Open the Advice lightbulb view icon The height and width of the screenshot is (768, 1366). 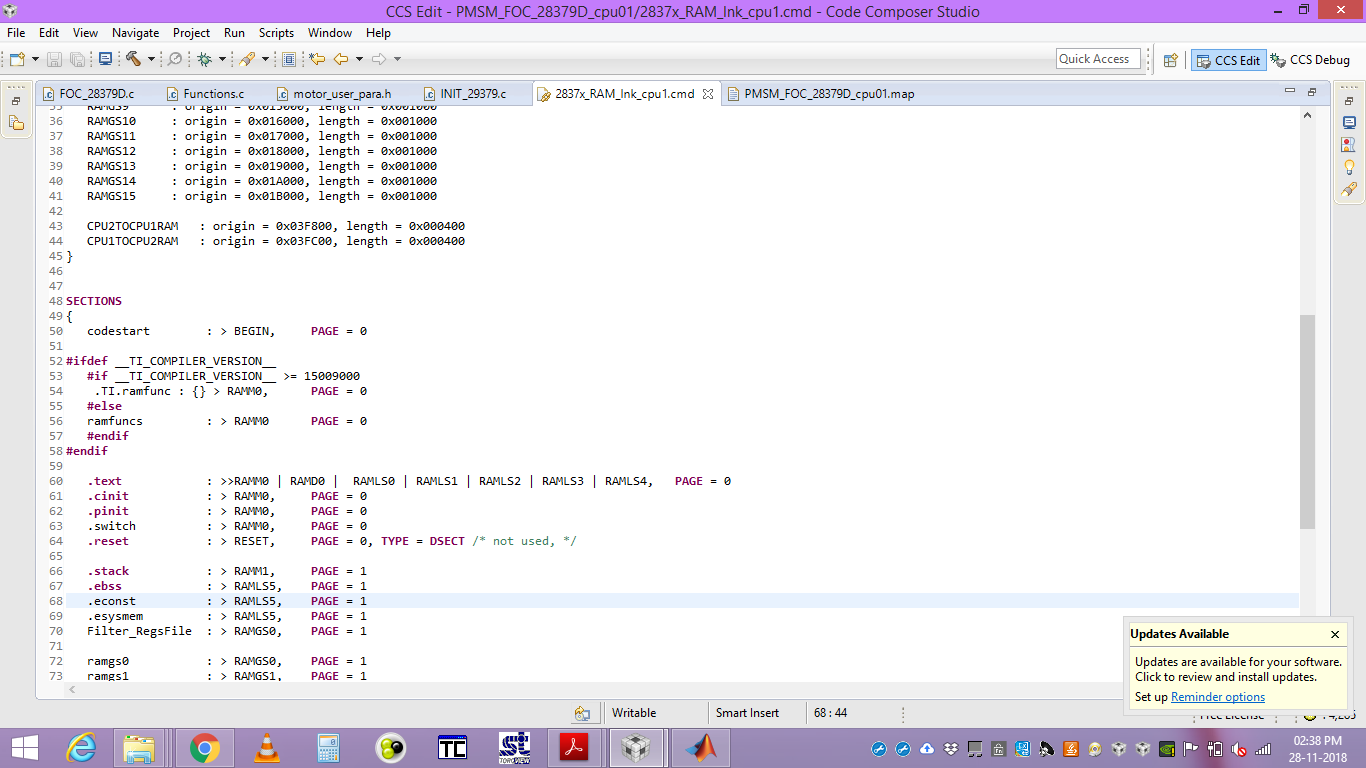tap(1349, 167)
